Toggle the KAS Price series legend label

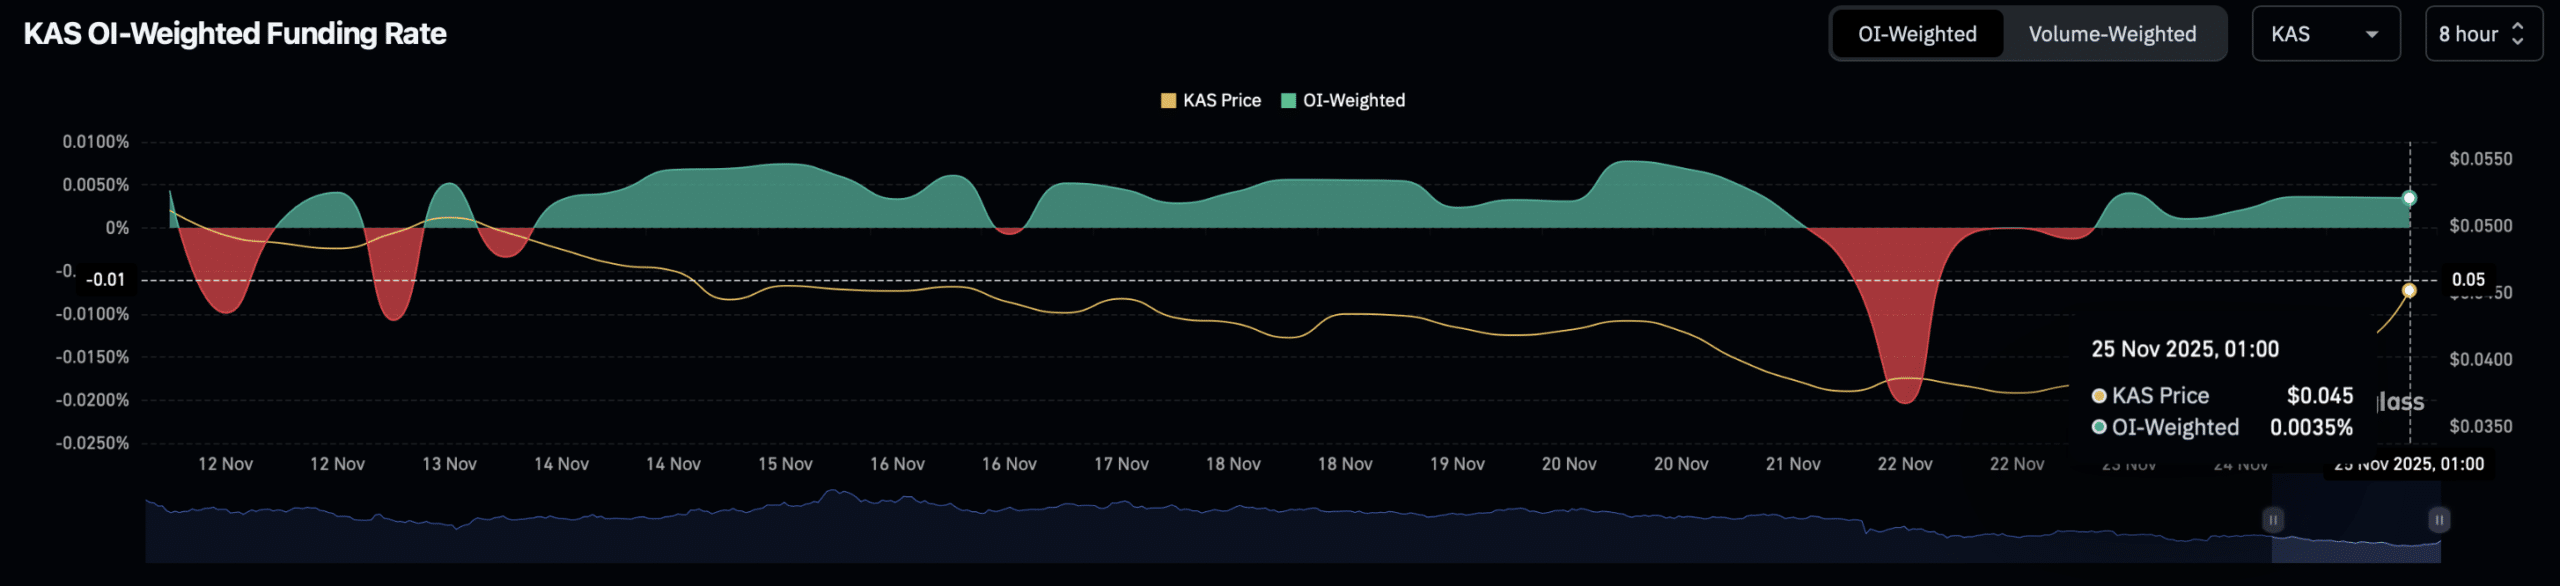pyautogui.click(x=1221, y=101)
